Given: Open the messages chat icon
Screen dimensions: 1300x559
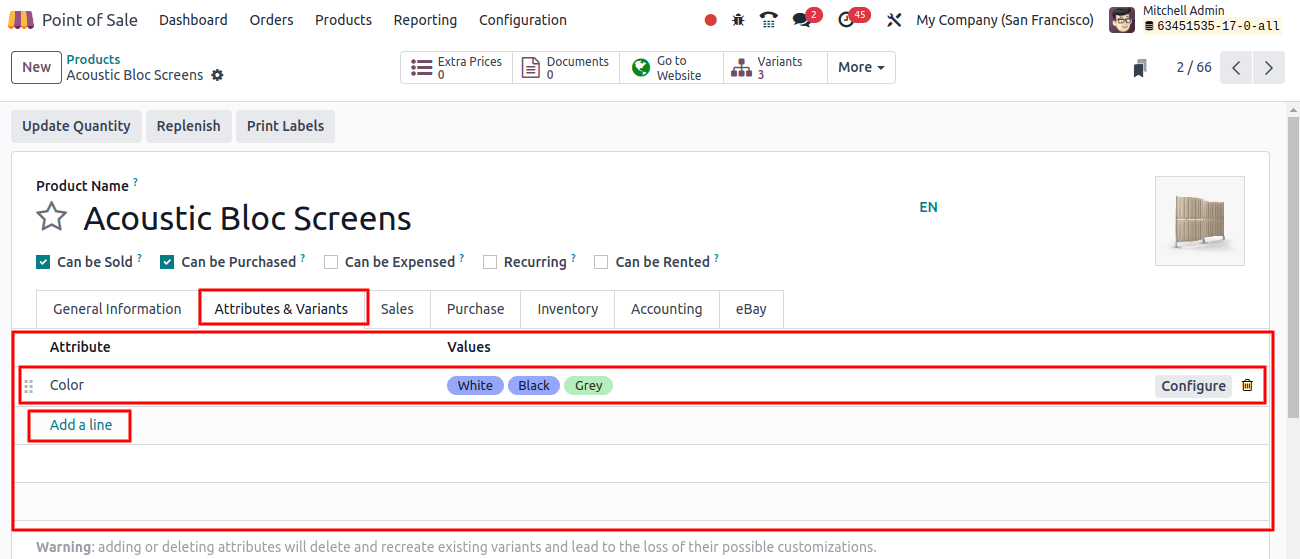Looking at the screenshot, I should [801, 20].
